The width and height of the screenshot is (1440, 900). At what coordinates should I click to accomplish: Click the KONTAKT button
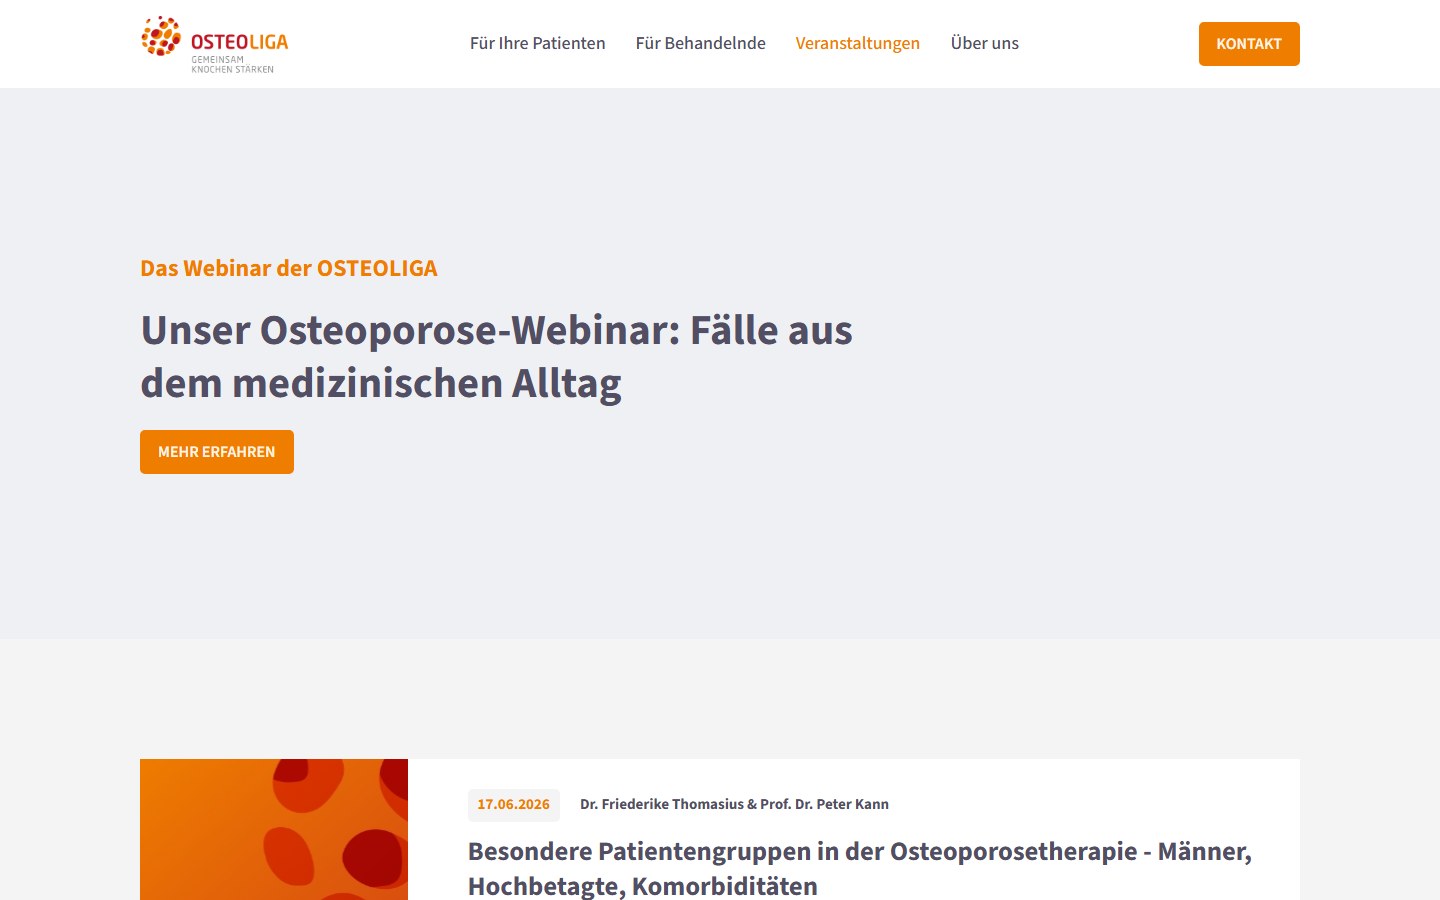[x=1249, y=44]
